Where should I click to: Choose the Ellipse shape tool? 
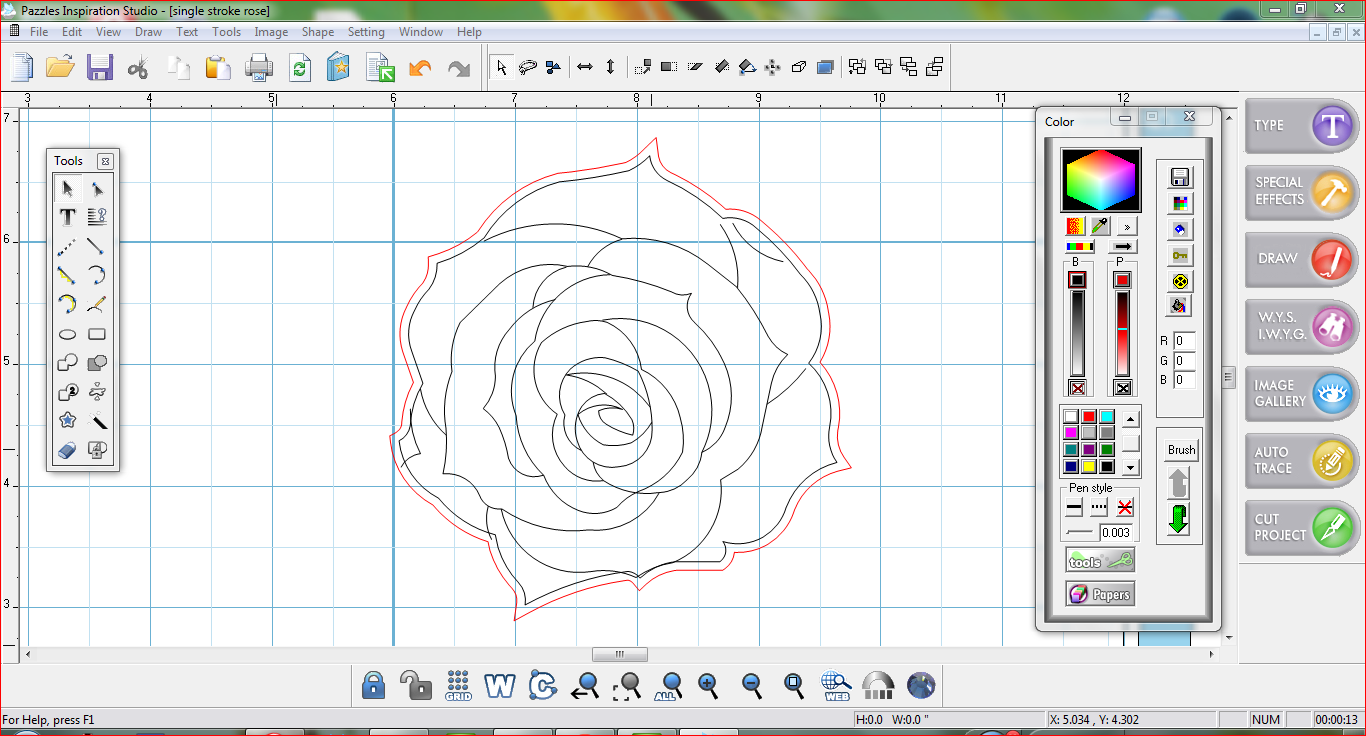(x=67, y=335)
